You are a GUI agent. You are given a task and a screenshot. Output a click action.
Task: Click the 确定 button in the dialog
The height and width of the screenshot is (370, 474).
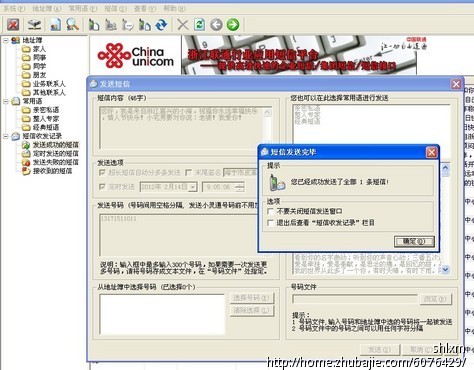click(x=414, y=241)
